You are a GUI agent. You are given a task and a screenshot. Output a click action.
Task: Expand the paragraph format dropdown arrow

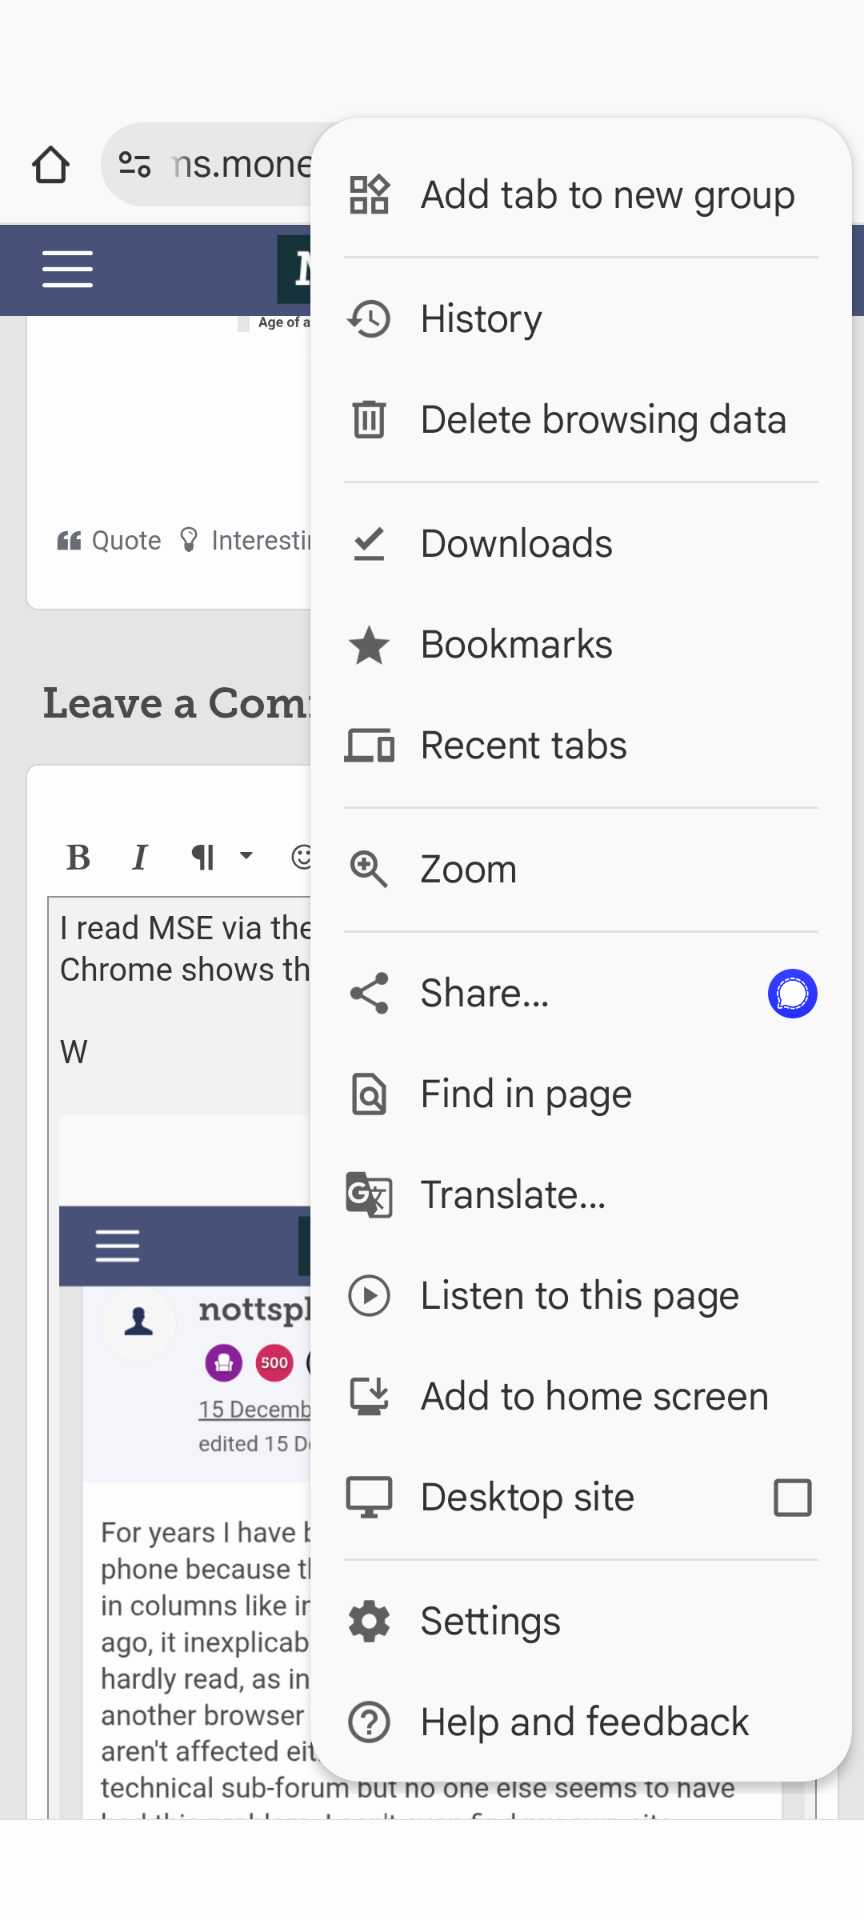[246, 856]
